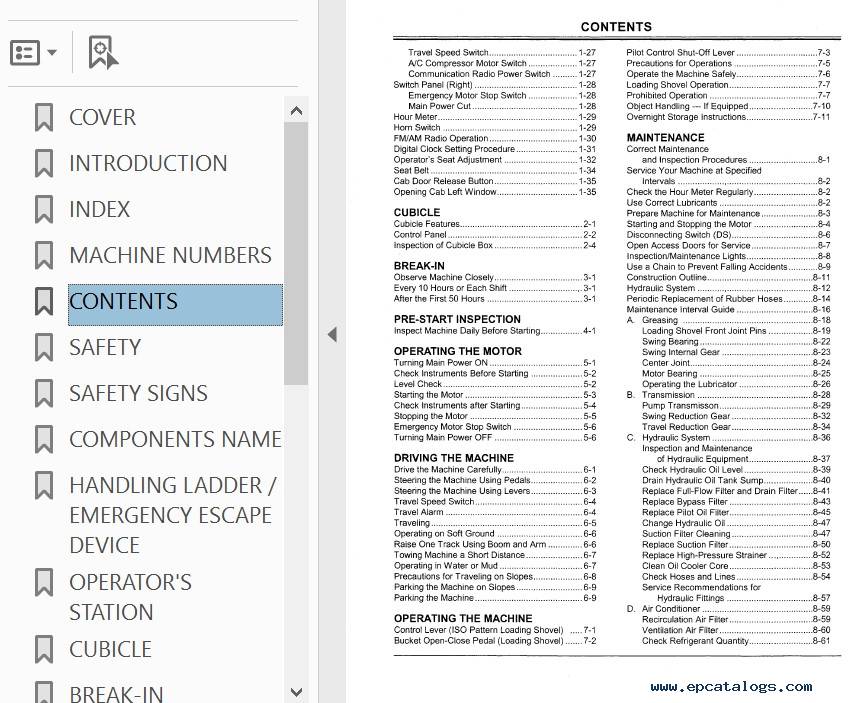
Task: Click the 'Replace Bypass Filter' entry
Action: coord(736,502)
